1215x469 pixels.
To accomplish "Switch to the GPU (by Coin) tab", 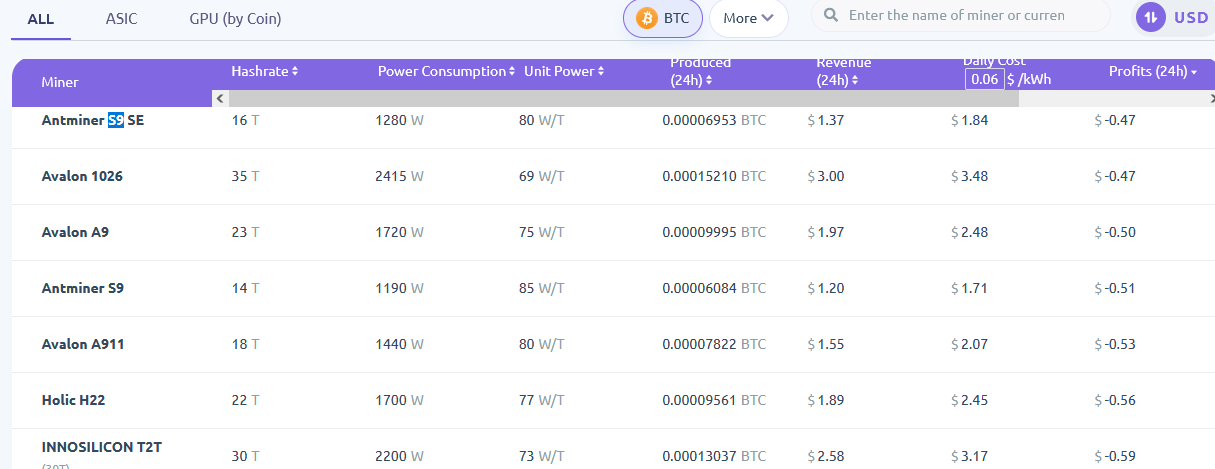I will 235,19.
